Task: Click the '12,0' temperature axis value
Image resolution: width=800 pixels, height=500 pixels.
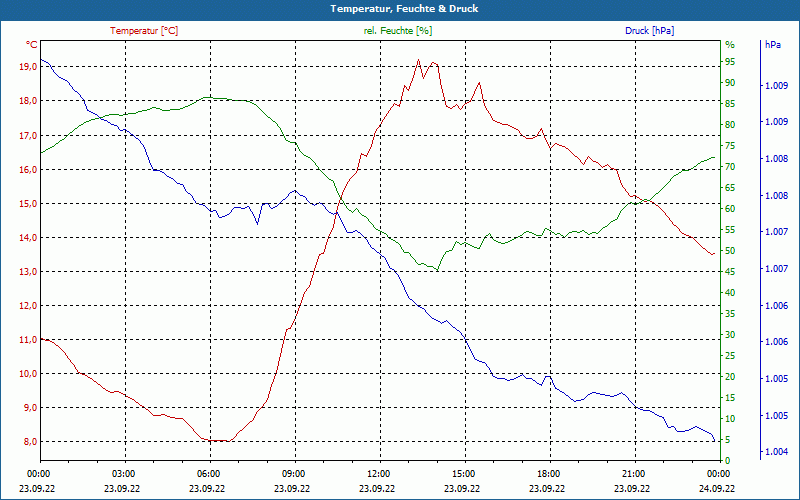Action: 29,306
